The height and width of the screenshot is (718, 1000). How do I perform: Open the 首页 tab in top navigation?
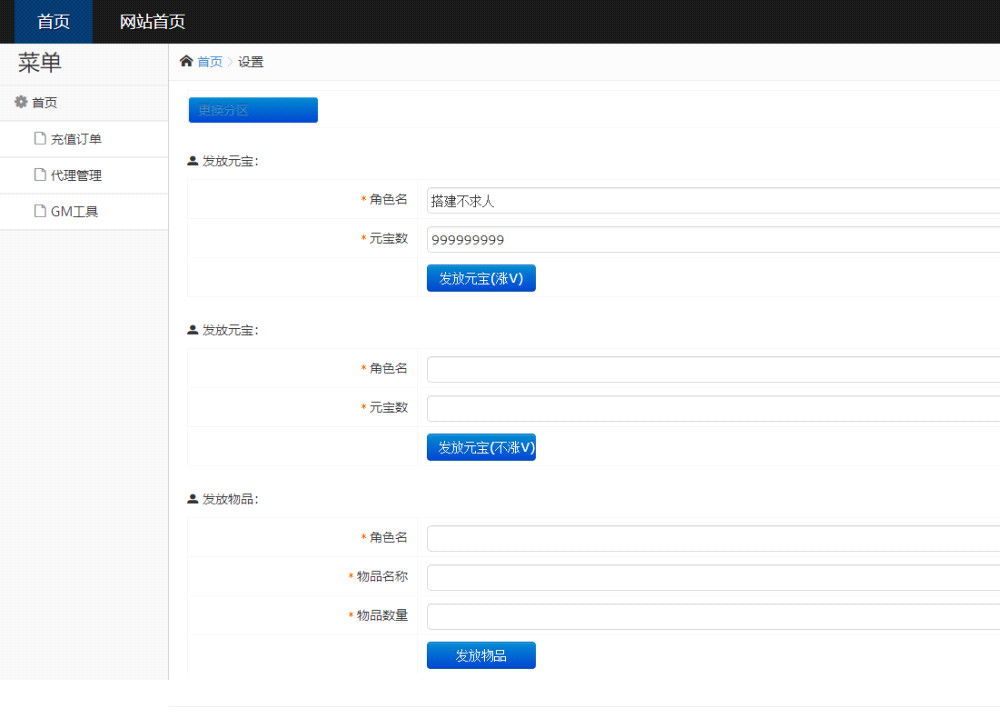pos(53,22)
